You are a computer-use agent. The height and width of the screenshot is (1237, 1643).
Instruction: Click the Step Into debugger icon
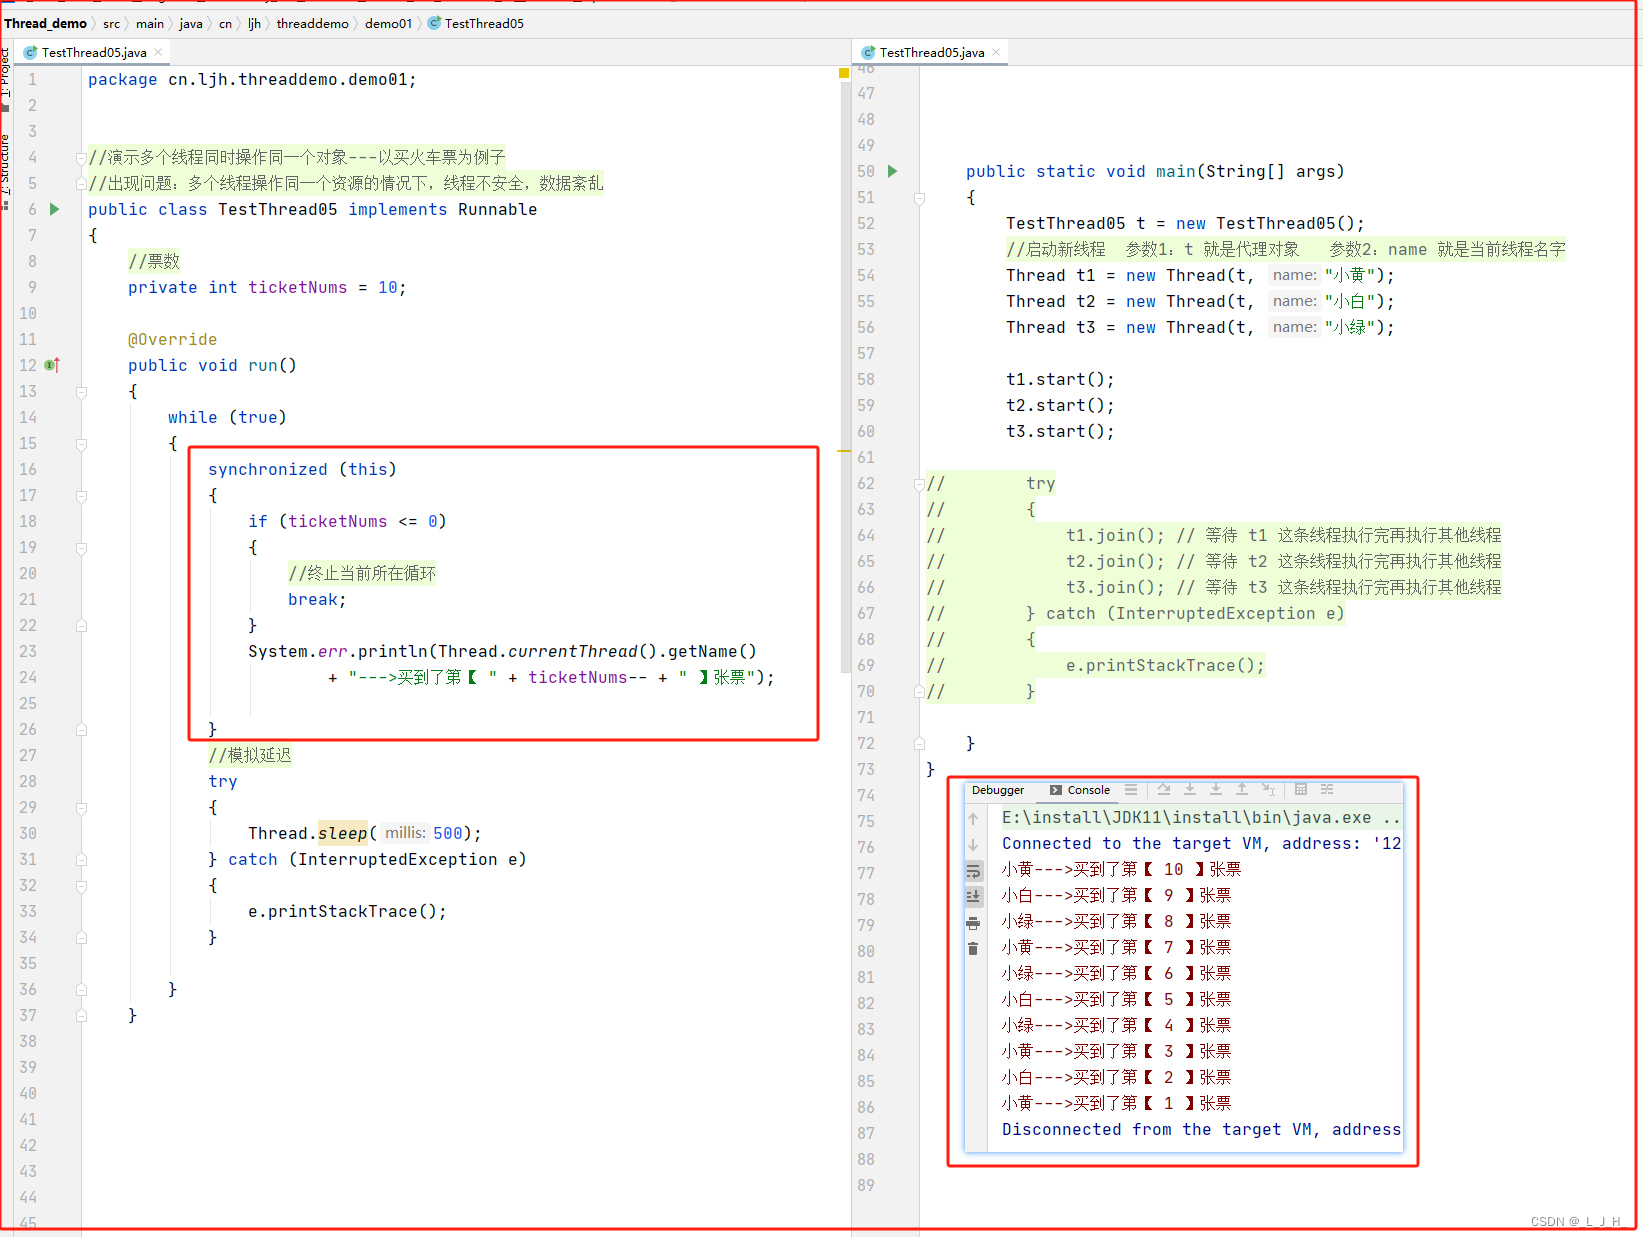[1190, 790]
